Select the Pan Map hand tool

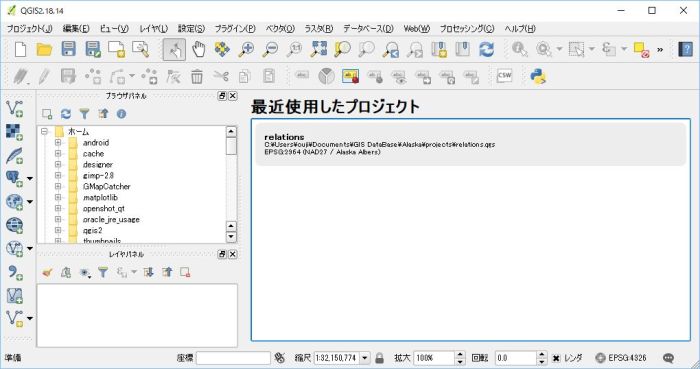tap(198, 49)
